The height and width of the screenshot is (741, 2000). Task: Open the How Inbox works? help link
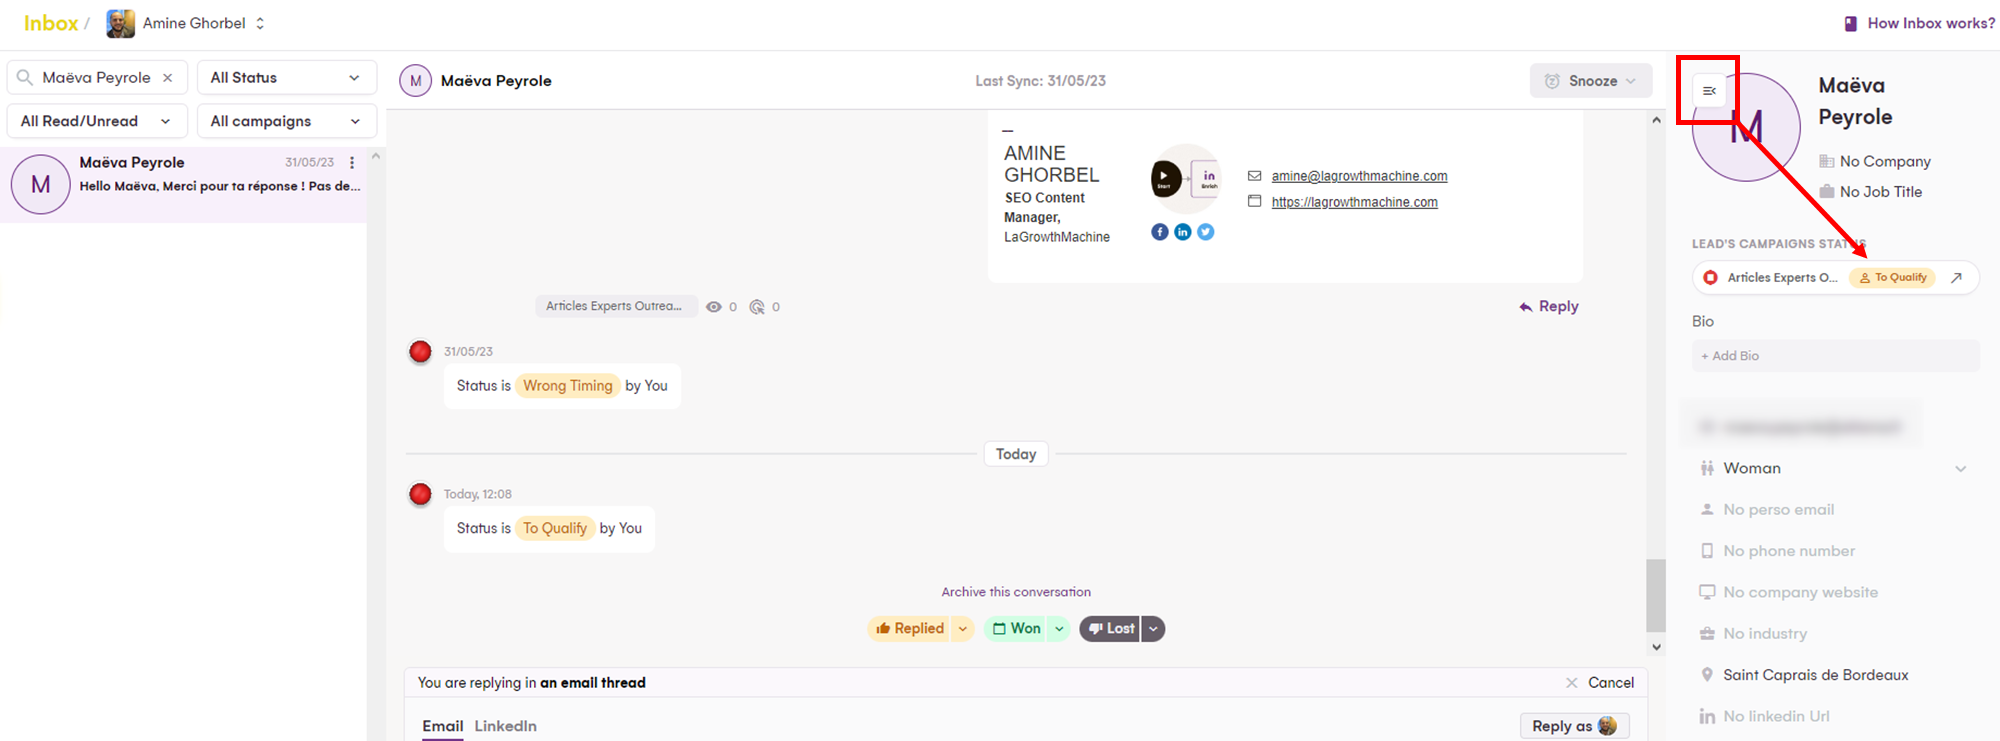click(1930, 23)
